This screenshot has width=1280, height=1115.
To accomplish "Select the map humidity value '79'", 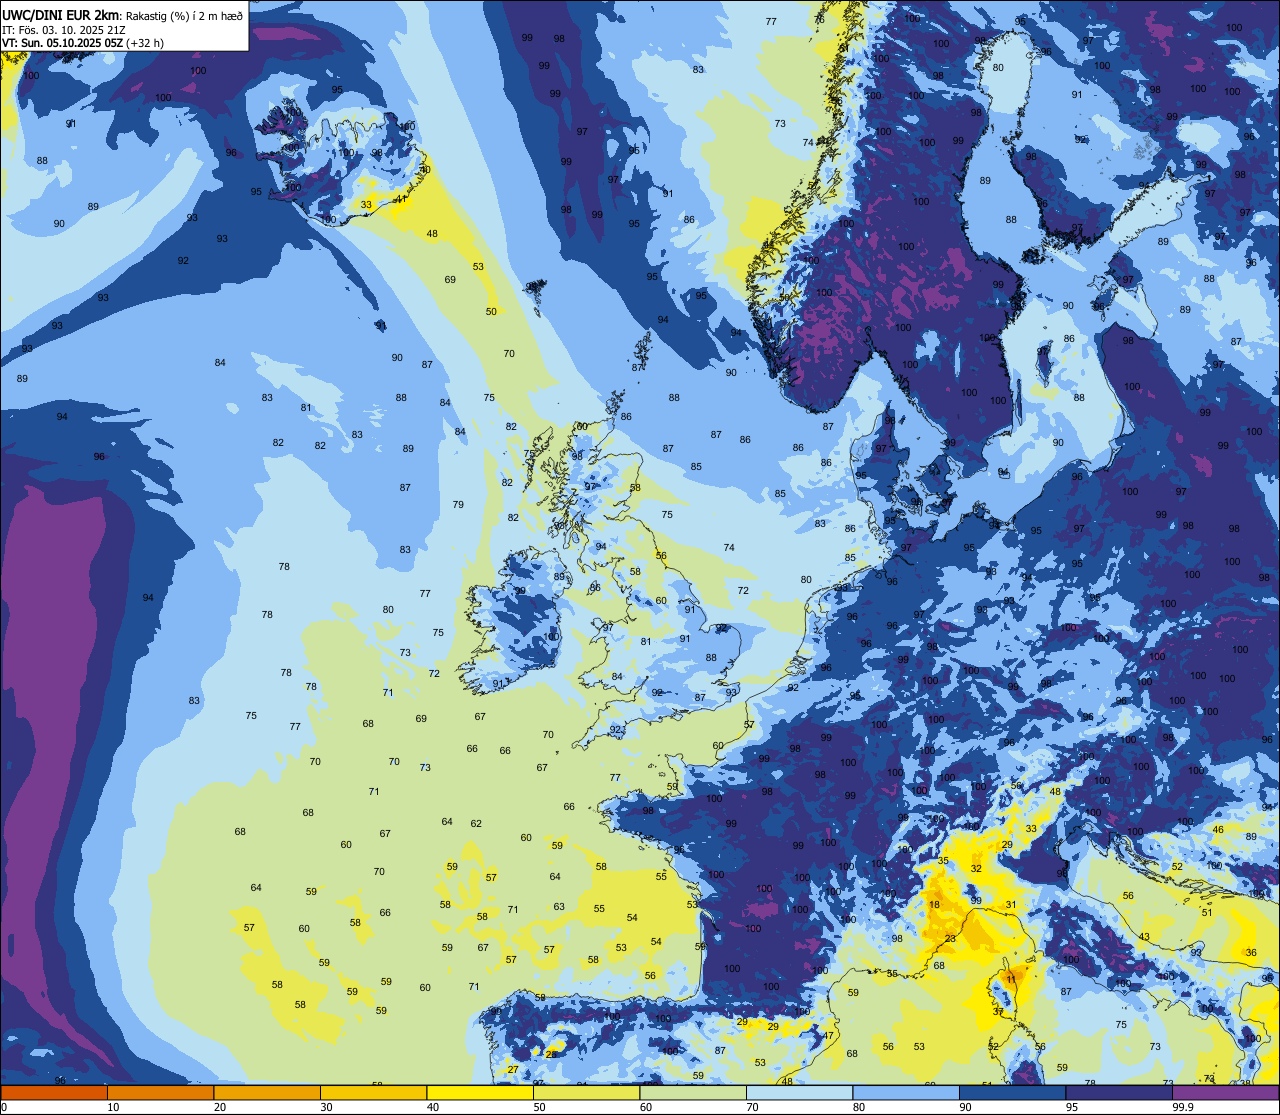I will pyautogui.click(x=458, y=505).
